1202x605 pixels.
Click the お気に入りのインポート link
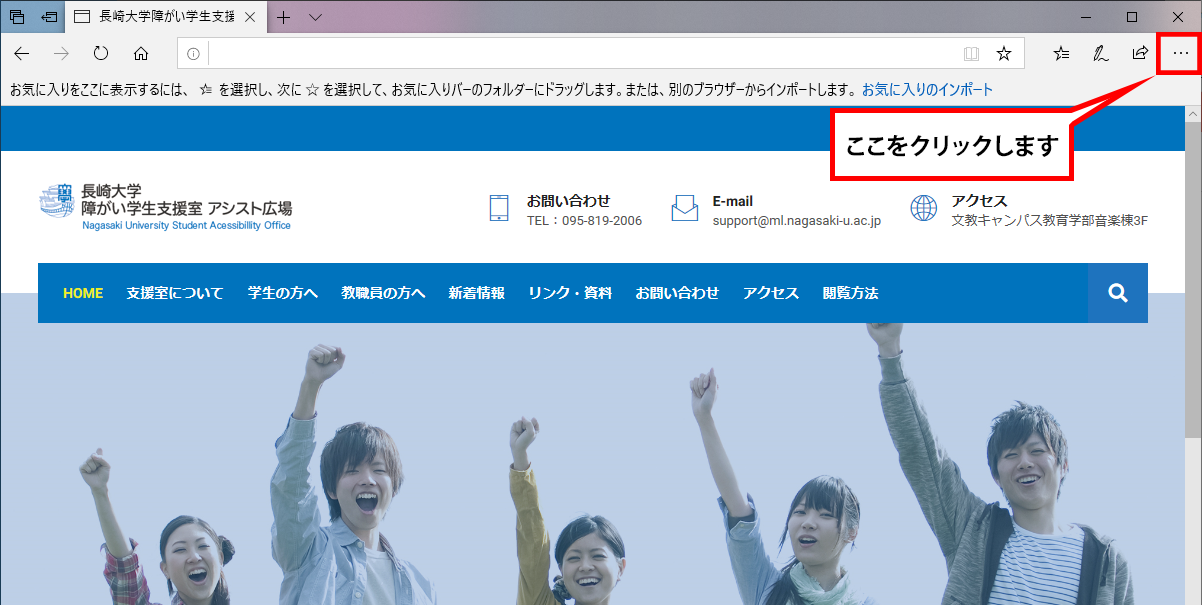tap(928, 89)
